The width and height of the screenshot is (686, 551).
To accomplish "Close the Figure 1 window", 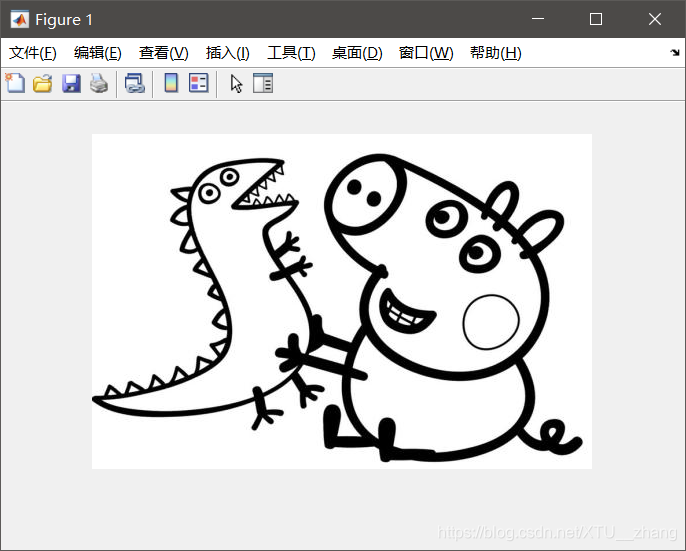I will pyautogui.click(x=655, y=19).
